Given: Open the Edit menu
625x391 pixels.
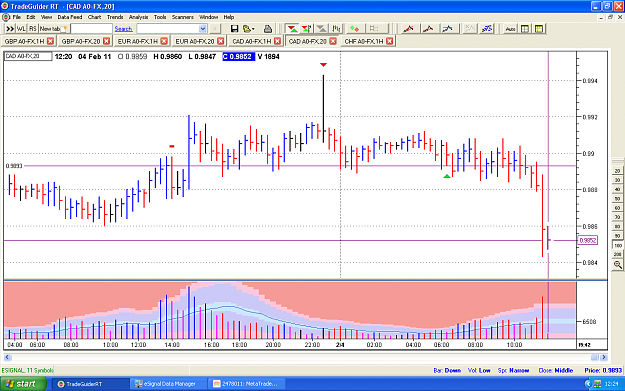Looking at the screenshot, I should point(31,17).
